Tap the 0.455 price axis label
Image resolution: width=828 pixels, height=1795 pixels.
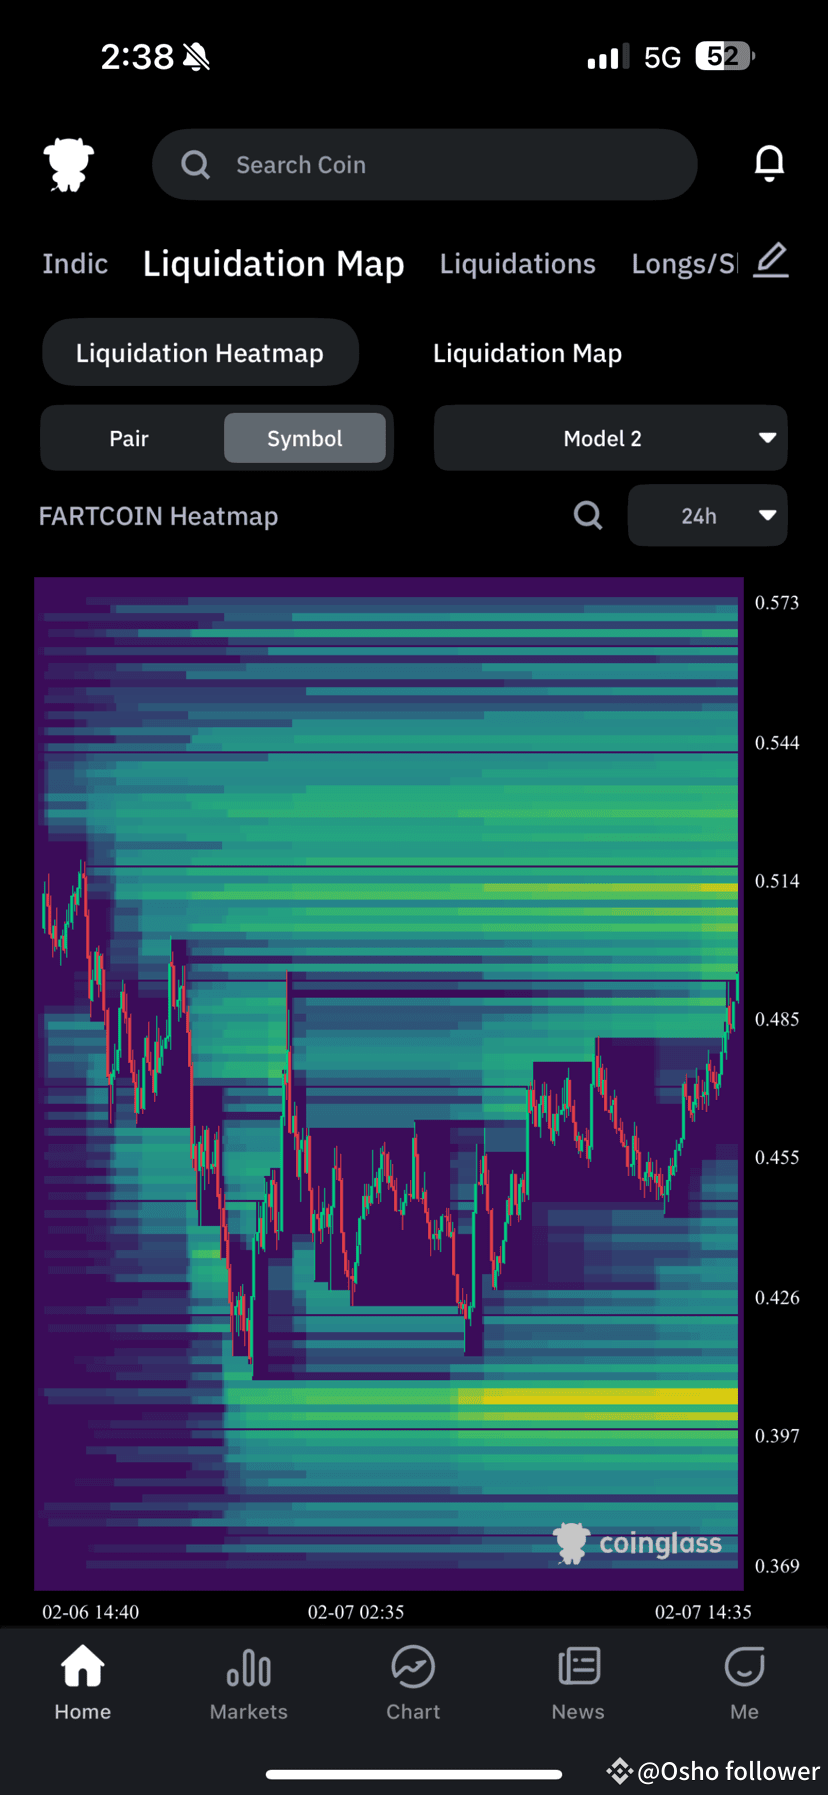pyautogui.click(x=777, y=1157)
